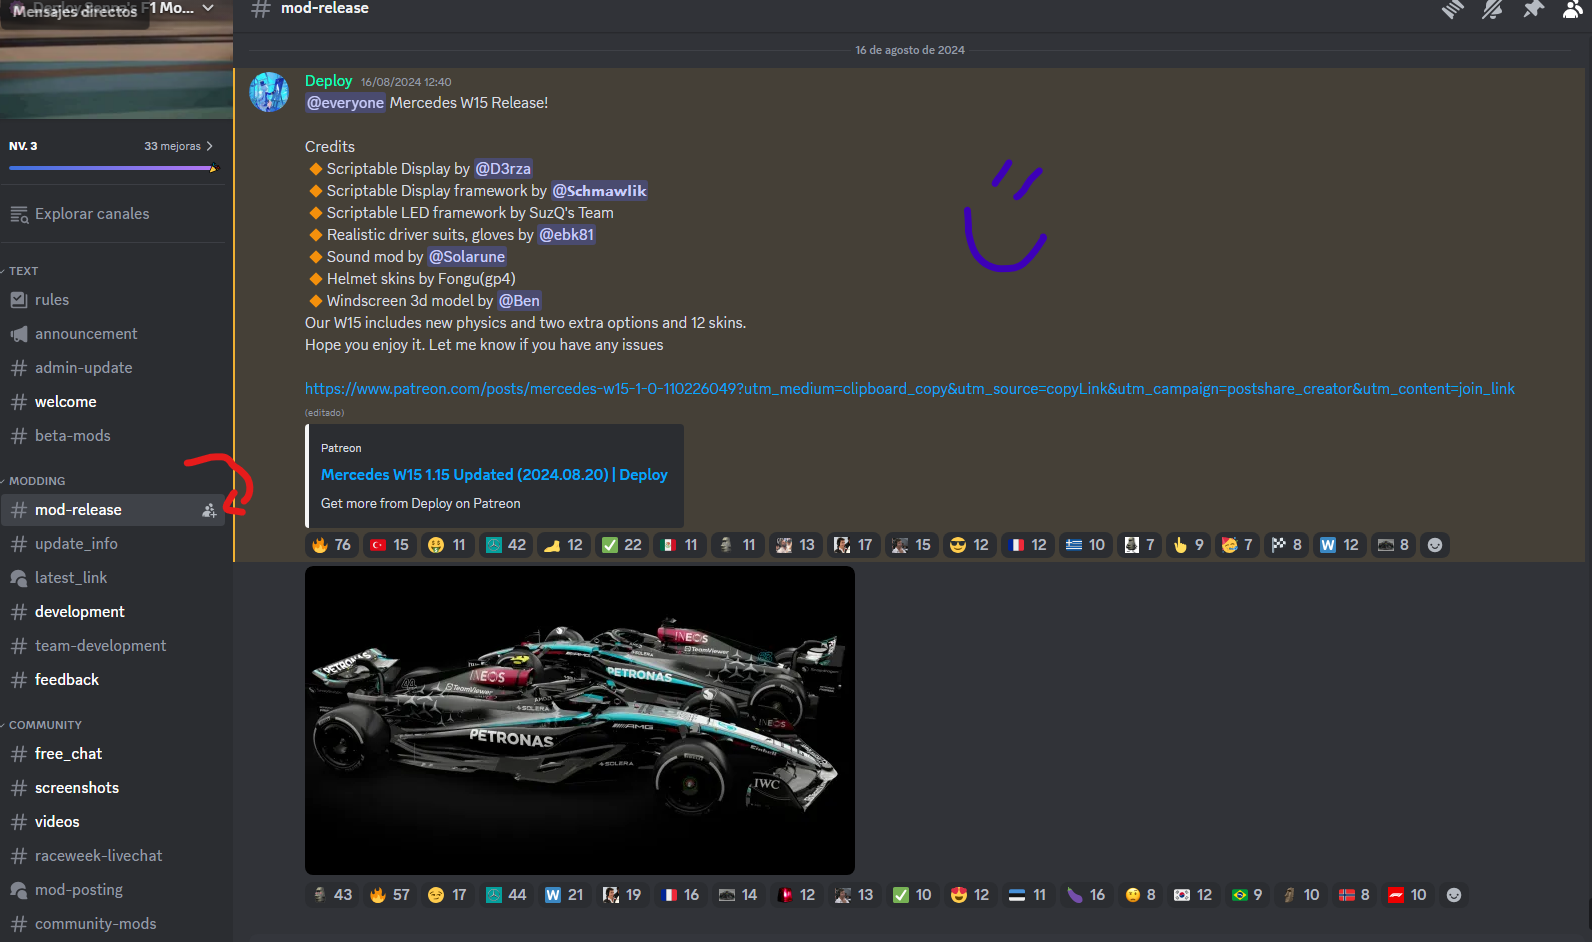
Task: Open Mercedes W15 1.15 Updated embed title
Action: click(x=494, y=475)
